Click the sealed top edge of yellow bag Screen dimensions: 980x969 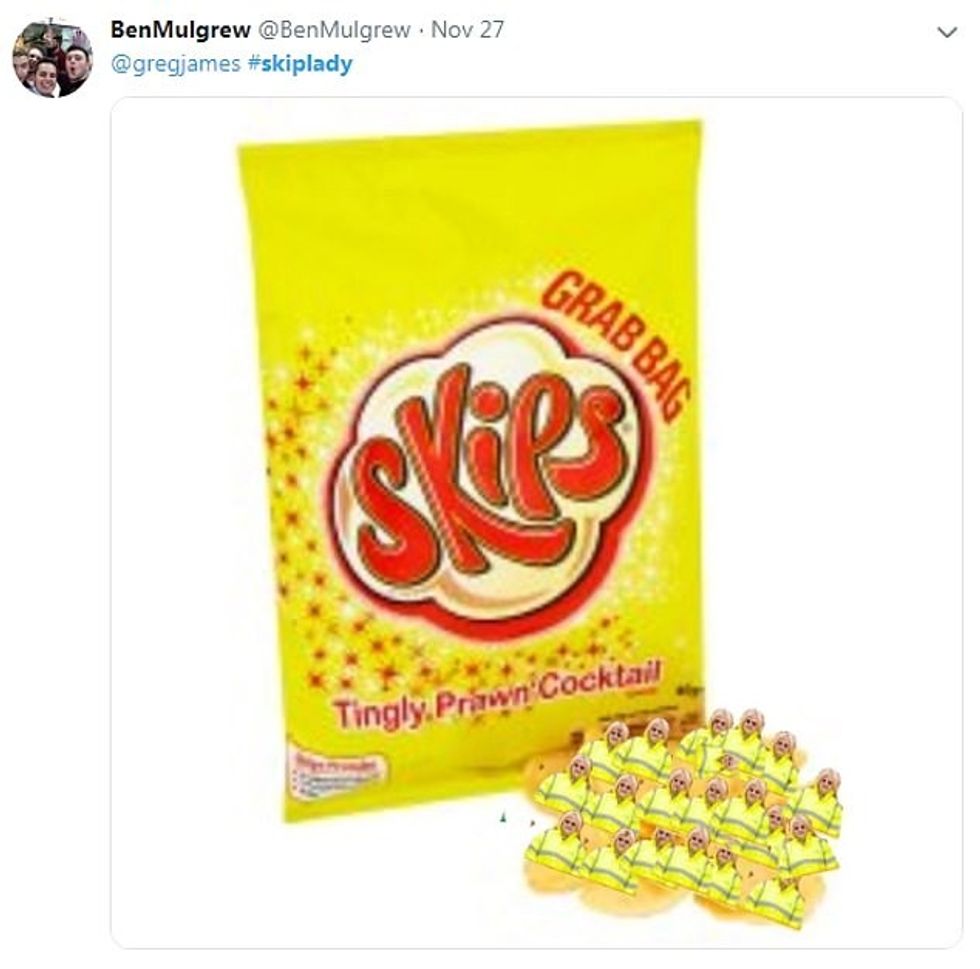pos(470,134)
